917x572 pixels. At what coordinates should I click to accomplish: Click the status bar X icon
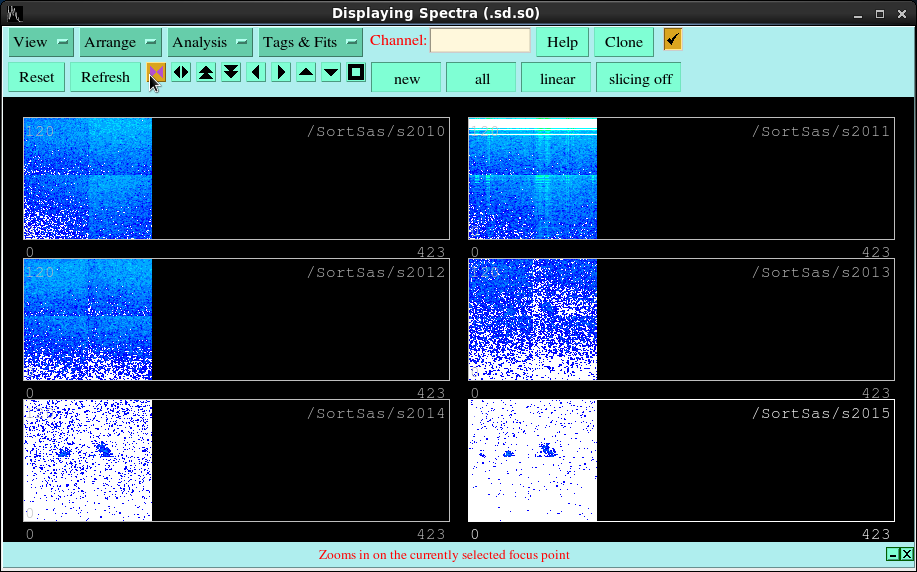click(906, 554)
